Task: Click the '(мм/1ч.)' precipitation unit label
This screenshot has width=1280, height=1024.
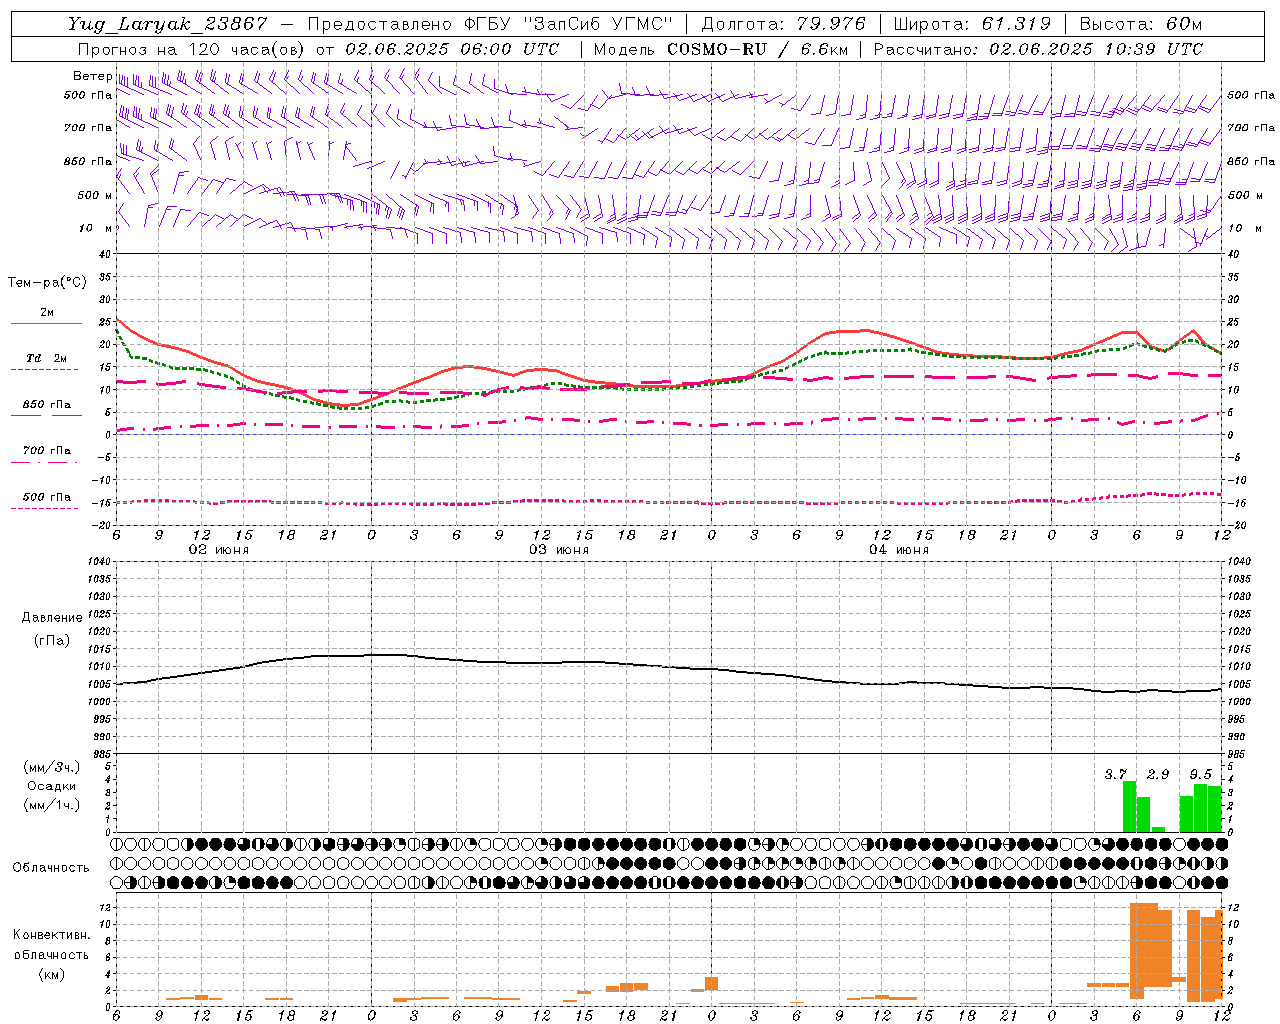Action: point(52,805)
